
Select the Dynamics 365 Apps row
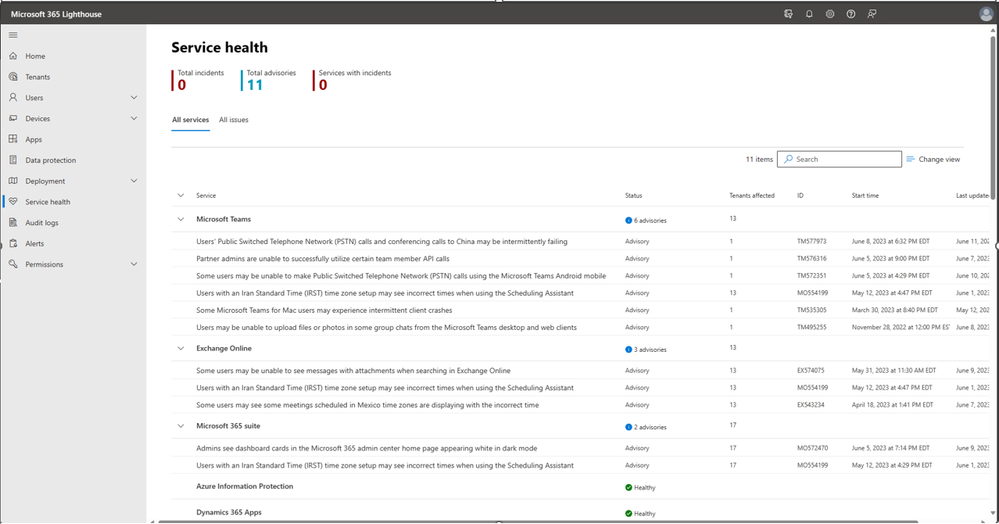click(x=580, y=513)
